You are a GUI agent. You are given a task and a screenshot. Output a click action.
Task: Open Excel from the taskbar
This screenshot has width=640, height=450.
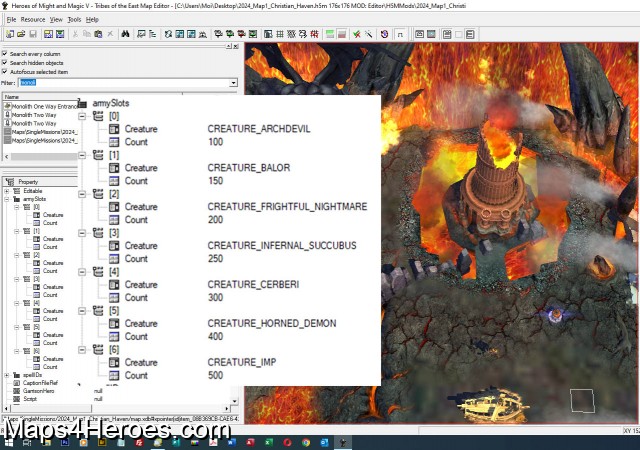[269, 442]
